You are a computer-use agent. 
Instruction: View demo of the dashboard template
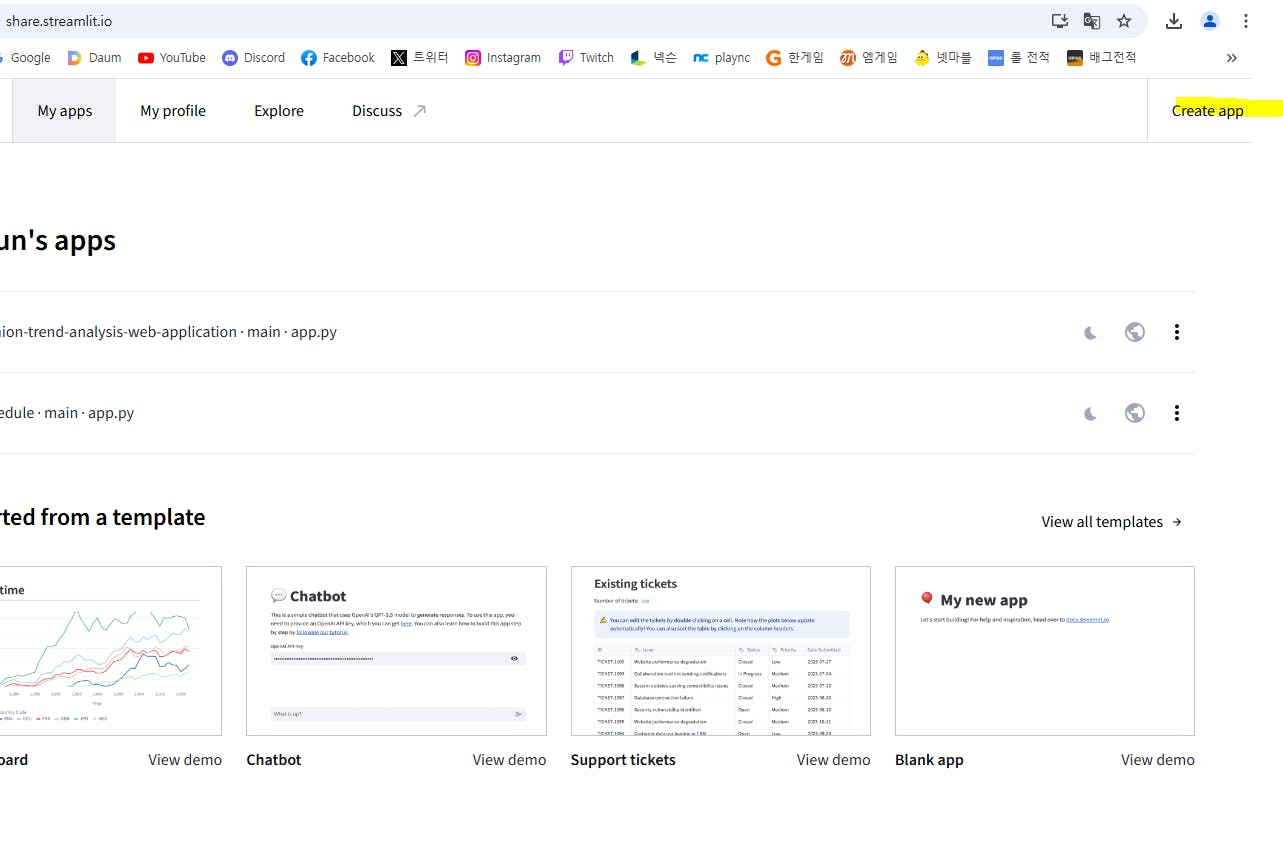[x=185, y=760]
